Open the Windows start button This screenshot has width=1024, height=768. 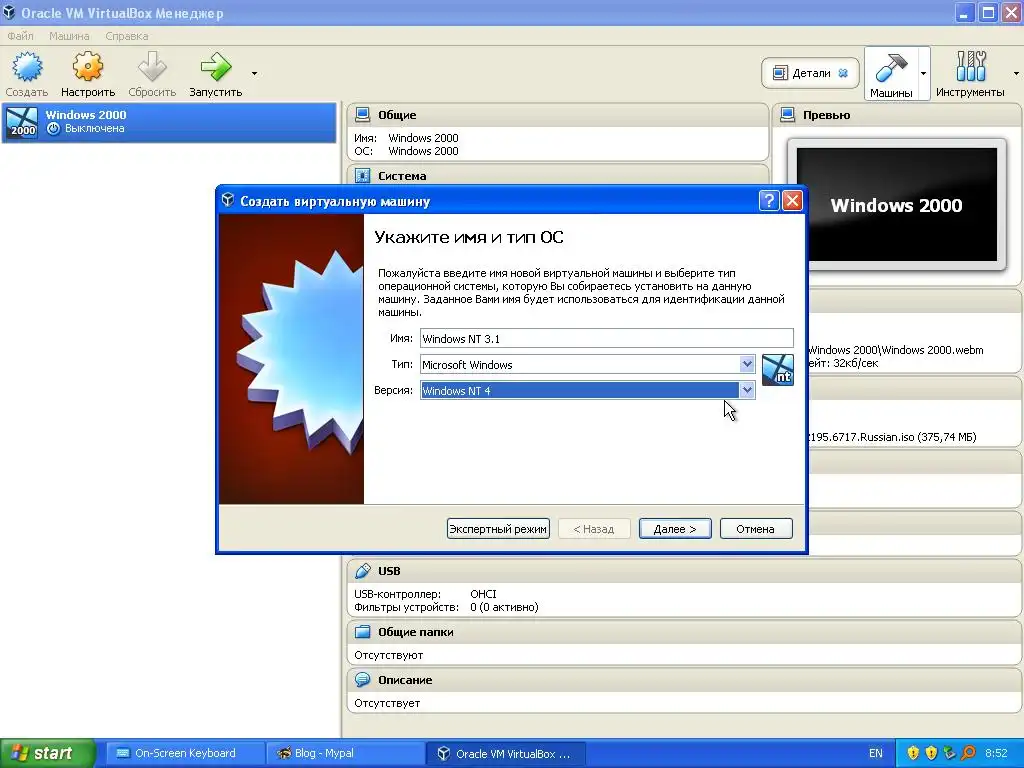(x=48, y=753)
